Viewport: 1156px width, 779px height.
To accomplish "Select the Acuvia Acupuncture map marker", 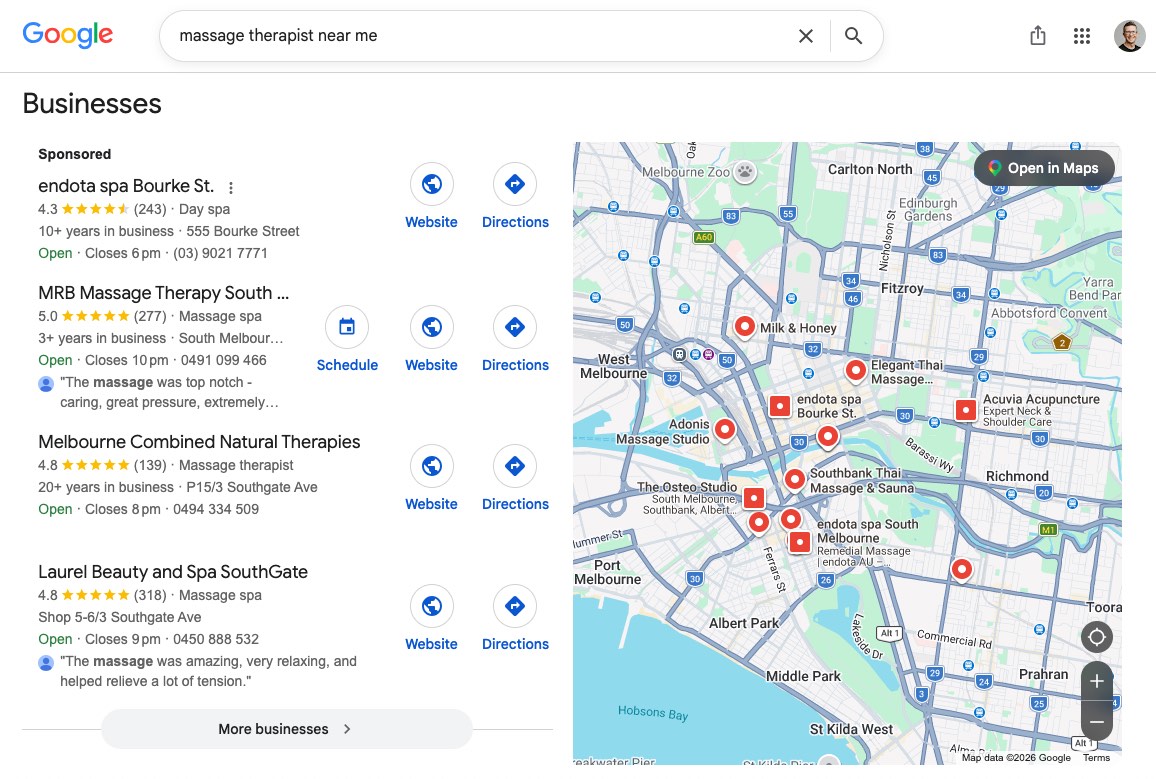I will pos(966,410).
